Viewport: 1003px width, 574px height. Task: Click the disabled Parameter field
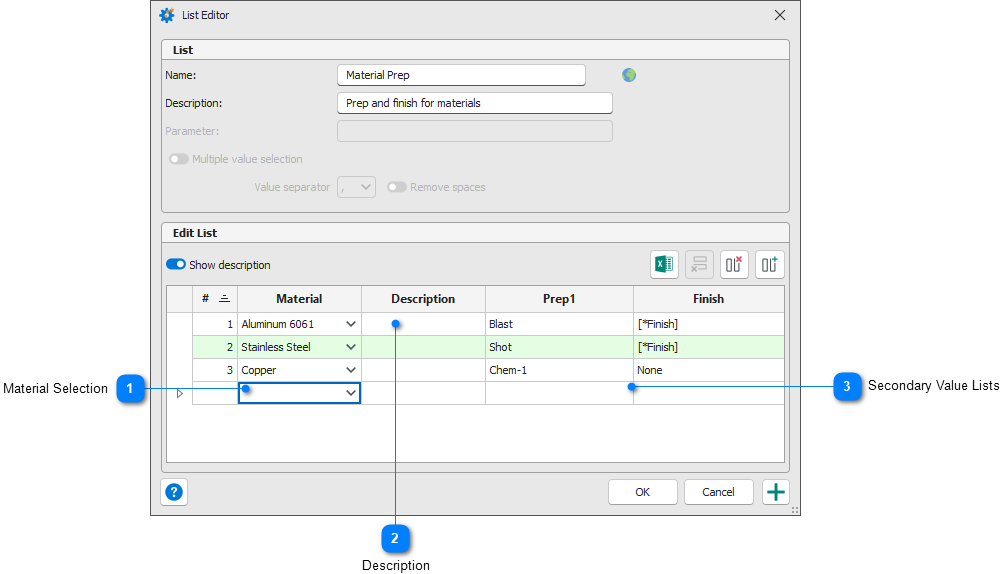pyautogui.click(x=475, y=131)
